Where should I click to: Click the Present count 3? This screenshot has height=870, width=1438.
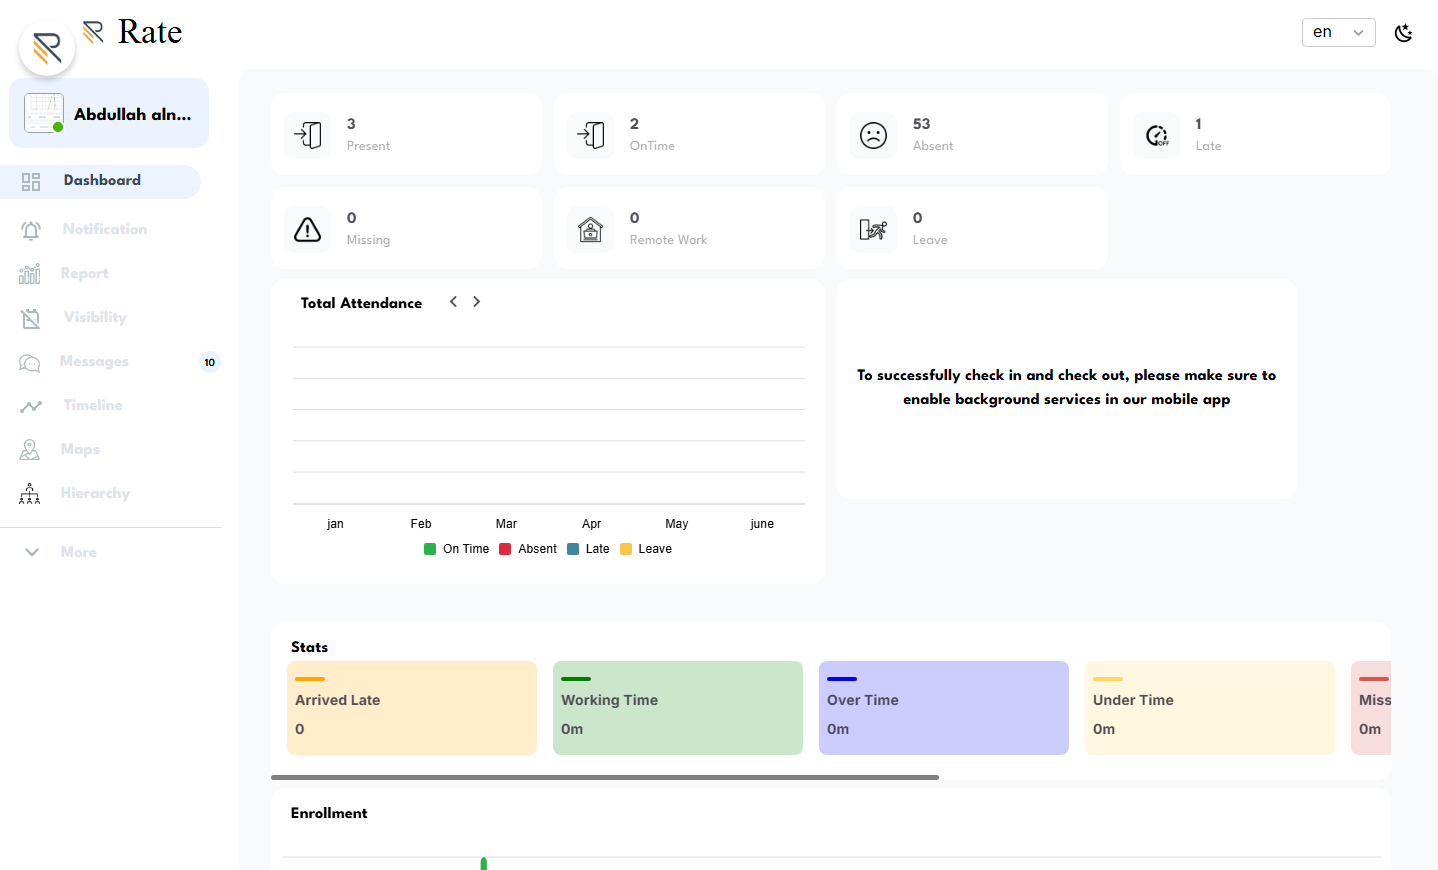pyautogui.click(x=351, y=124)
